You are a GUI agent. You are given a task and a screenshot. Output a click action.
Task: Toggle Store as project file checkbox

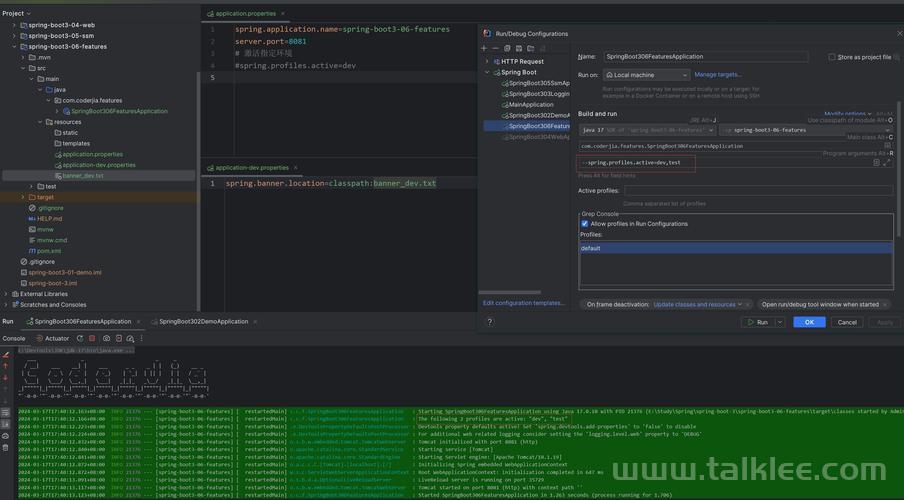[832, 57]
